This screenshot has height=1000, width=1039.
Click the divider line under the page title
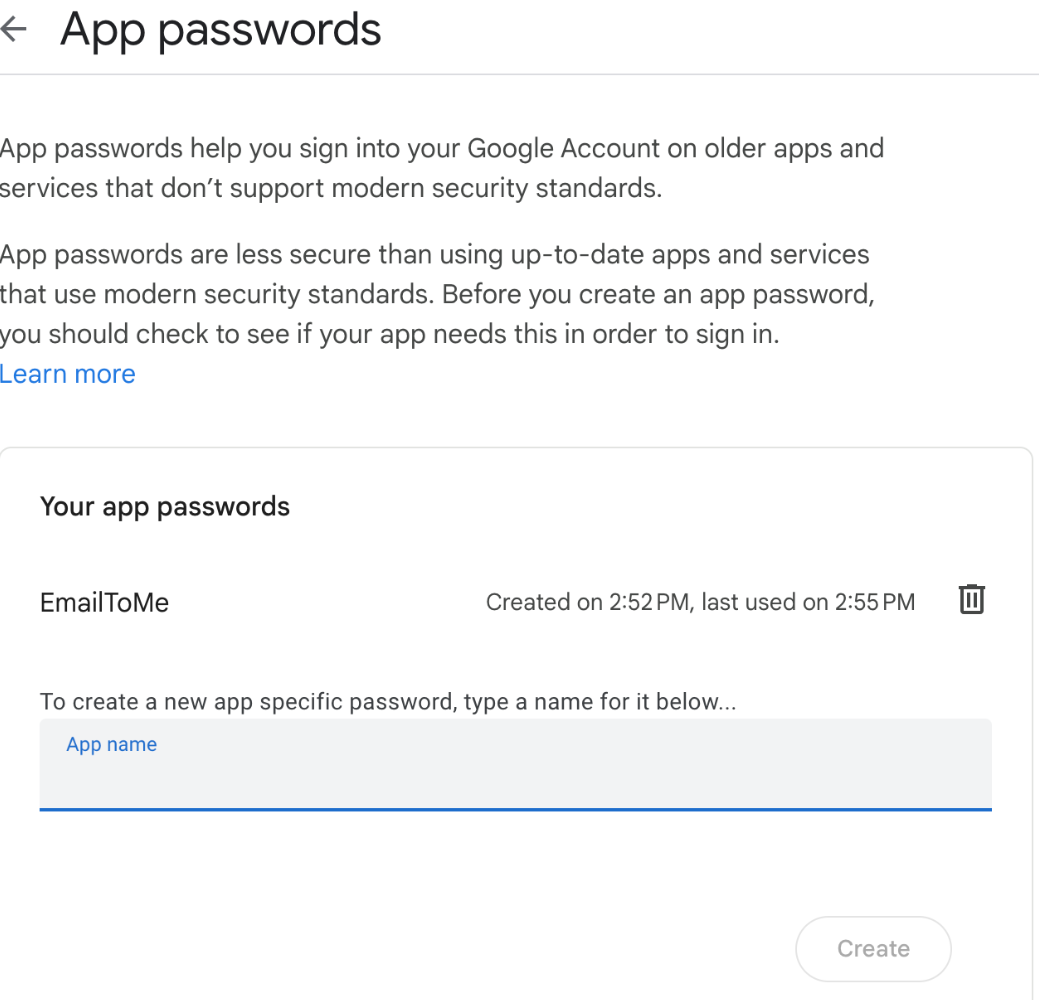pos(519,74)
